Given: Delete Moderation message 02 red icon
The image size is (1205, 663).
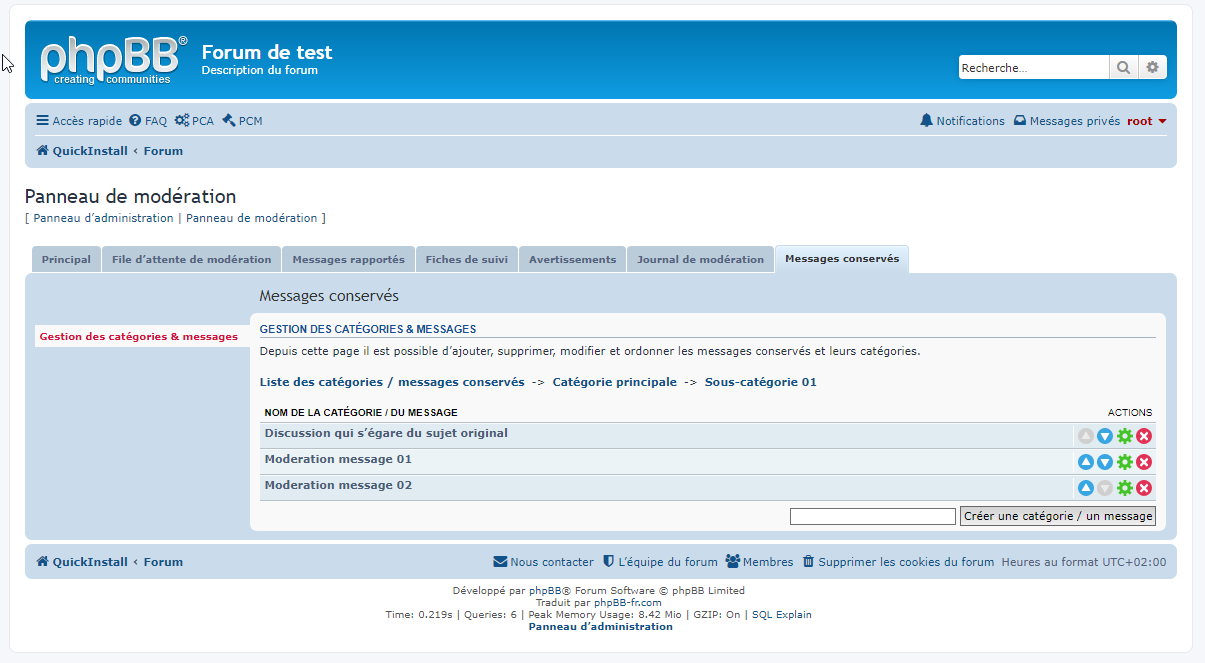Looking at the screenshot, I should point(1144,488).
